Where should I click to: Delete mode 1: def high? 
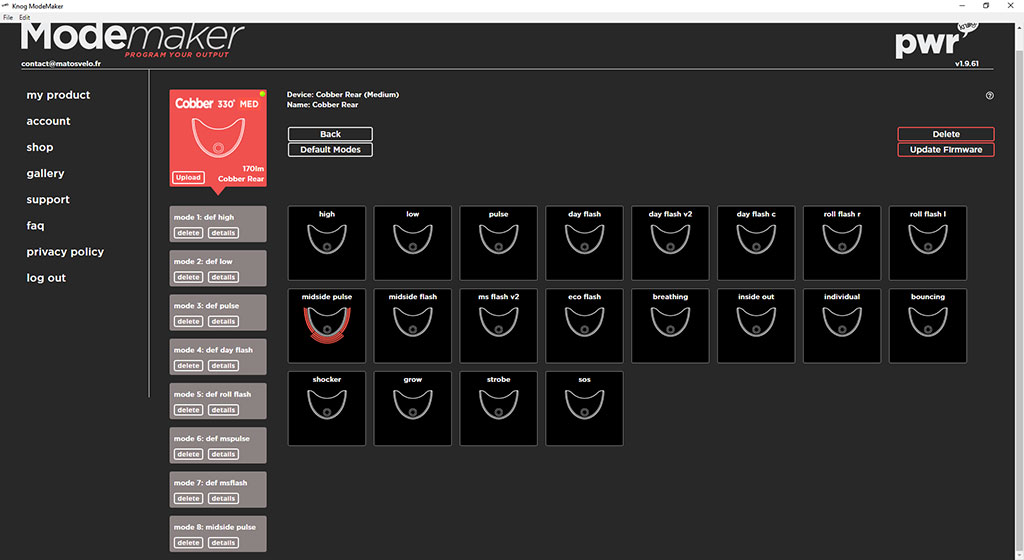coord(188,233)
